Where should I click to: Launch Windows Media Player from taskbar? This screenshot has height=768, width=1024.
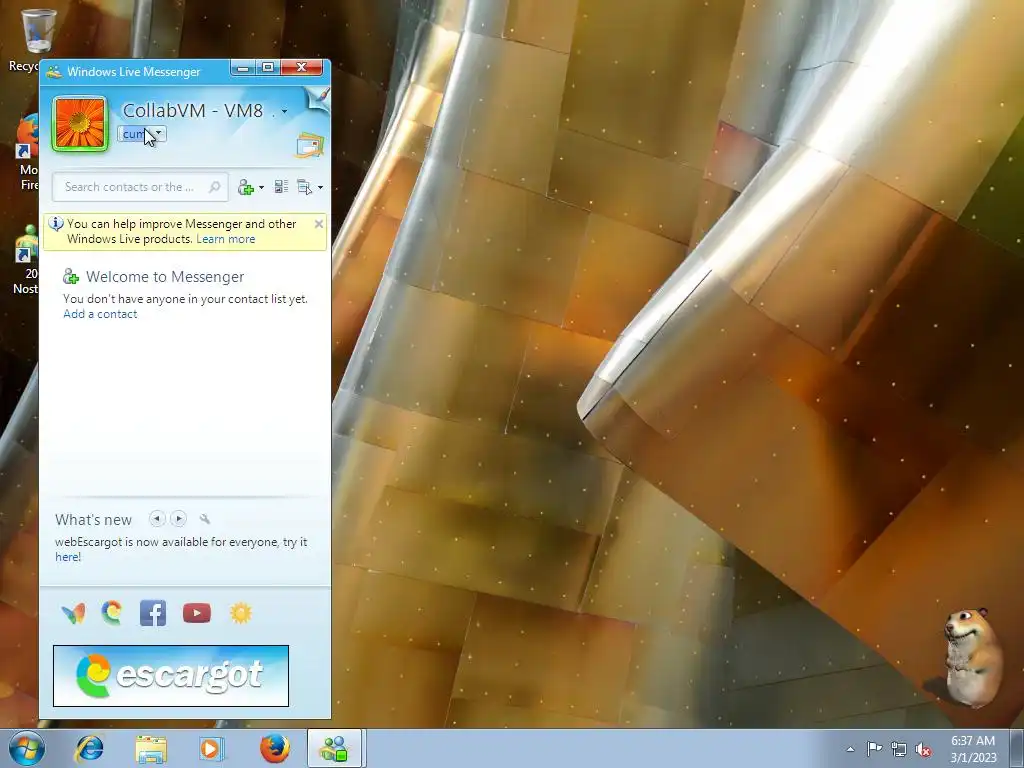211,748
